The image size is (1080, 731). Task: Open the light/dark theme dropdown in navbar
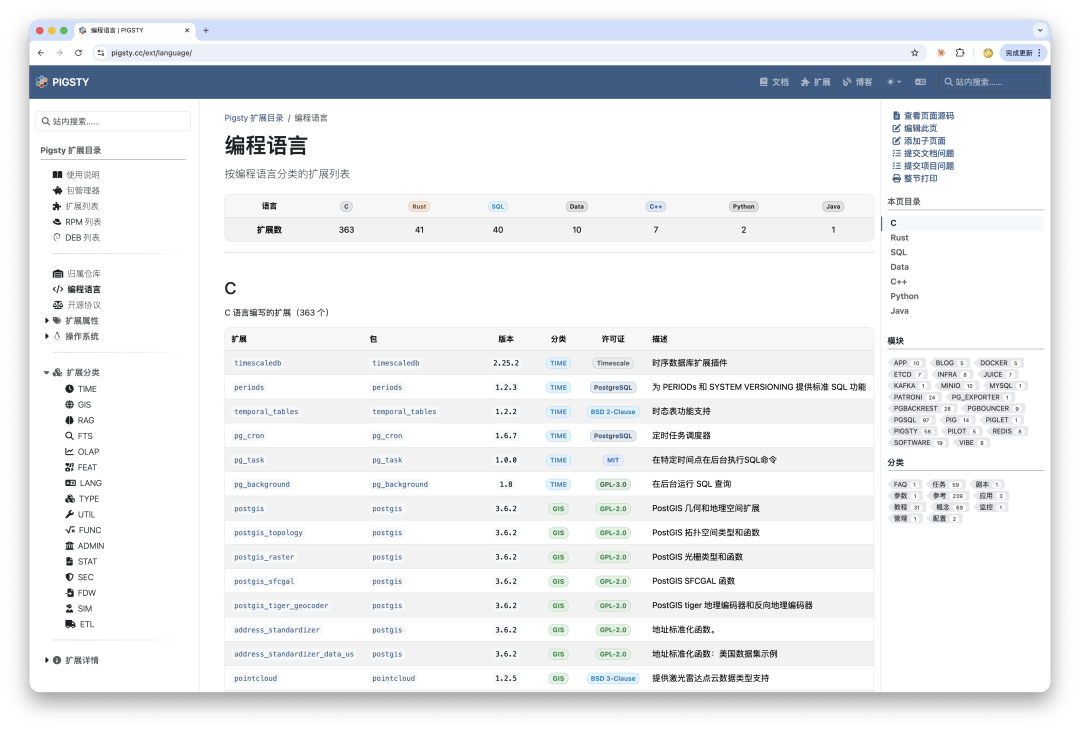(x=893, y=82)
